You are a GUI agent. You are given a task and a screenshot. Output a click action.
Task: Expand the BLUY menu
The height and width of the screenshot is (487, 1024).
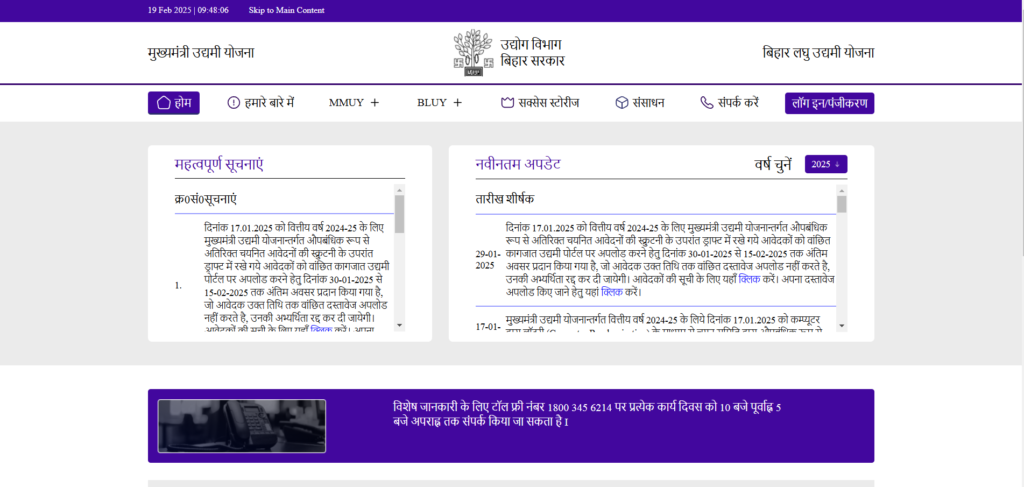point(440,102)
